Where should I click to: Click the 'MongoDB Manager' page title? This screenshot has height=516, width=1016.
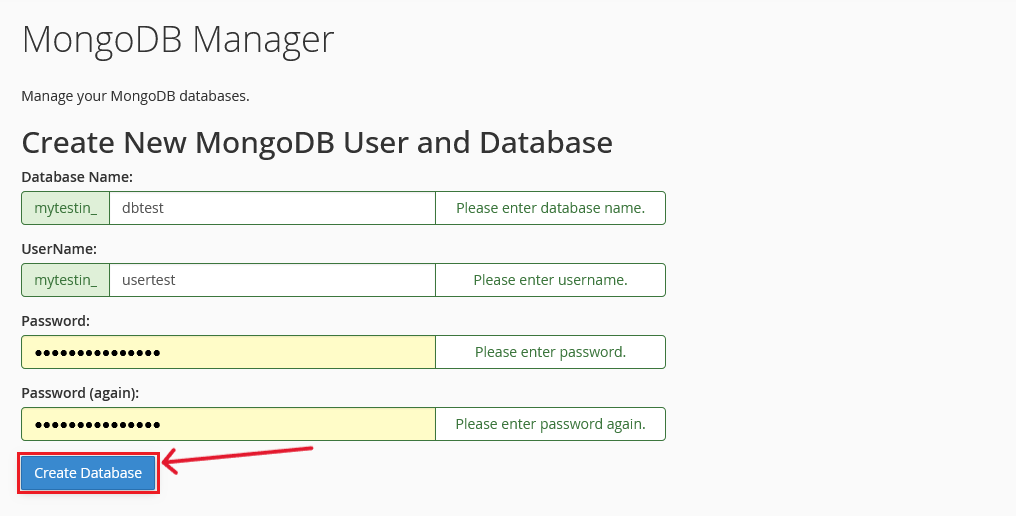click(178, 40)
